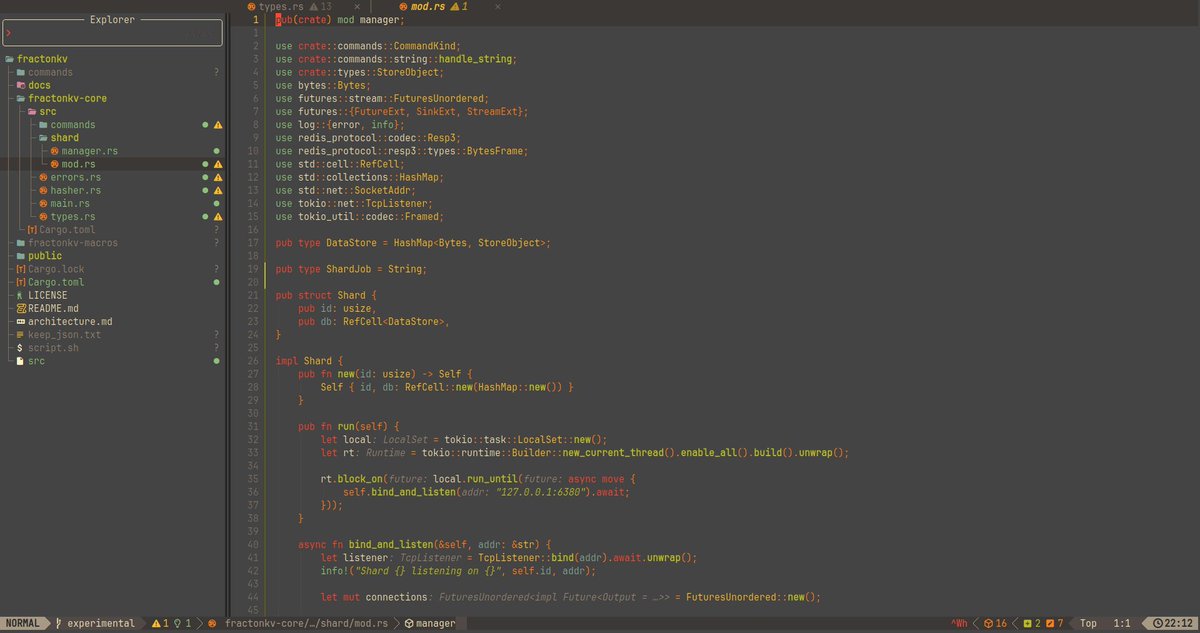Screen dimensions: 1200x633
Task: Click the warning triangle on the mod.rs tree row
Action: click(218, 164)
